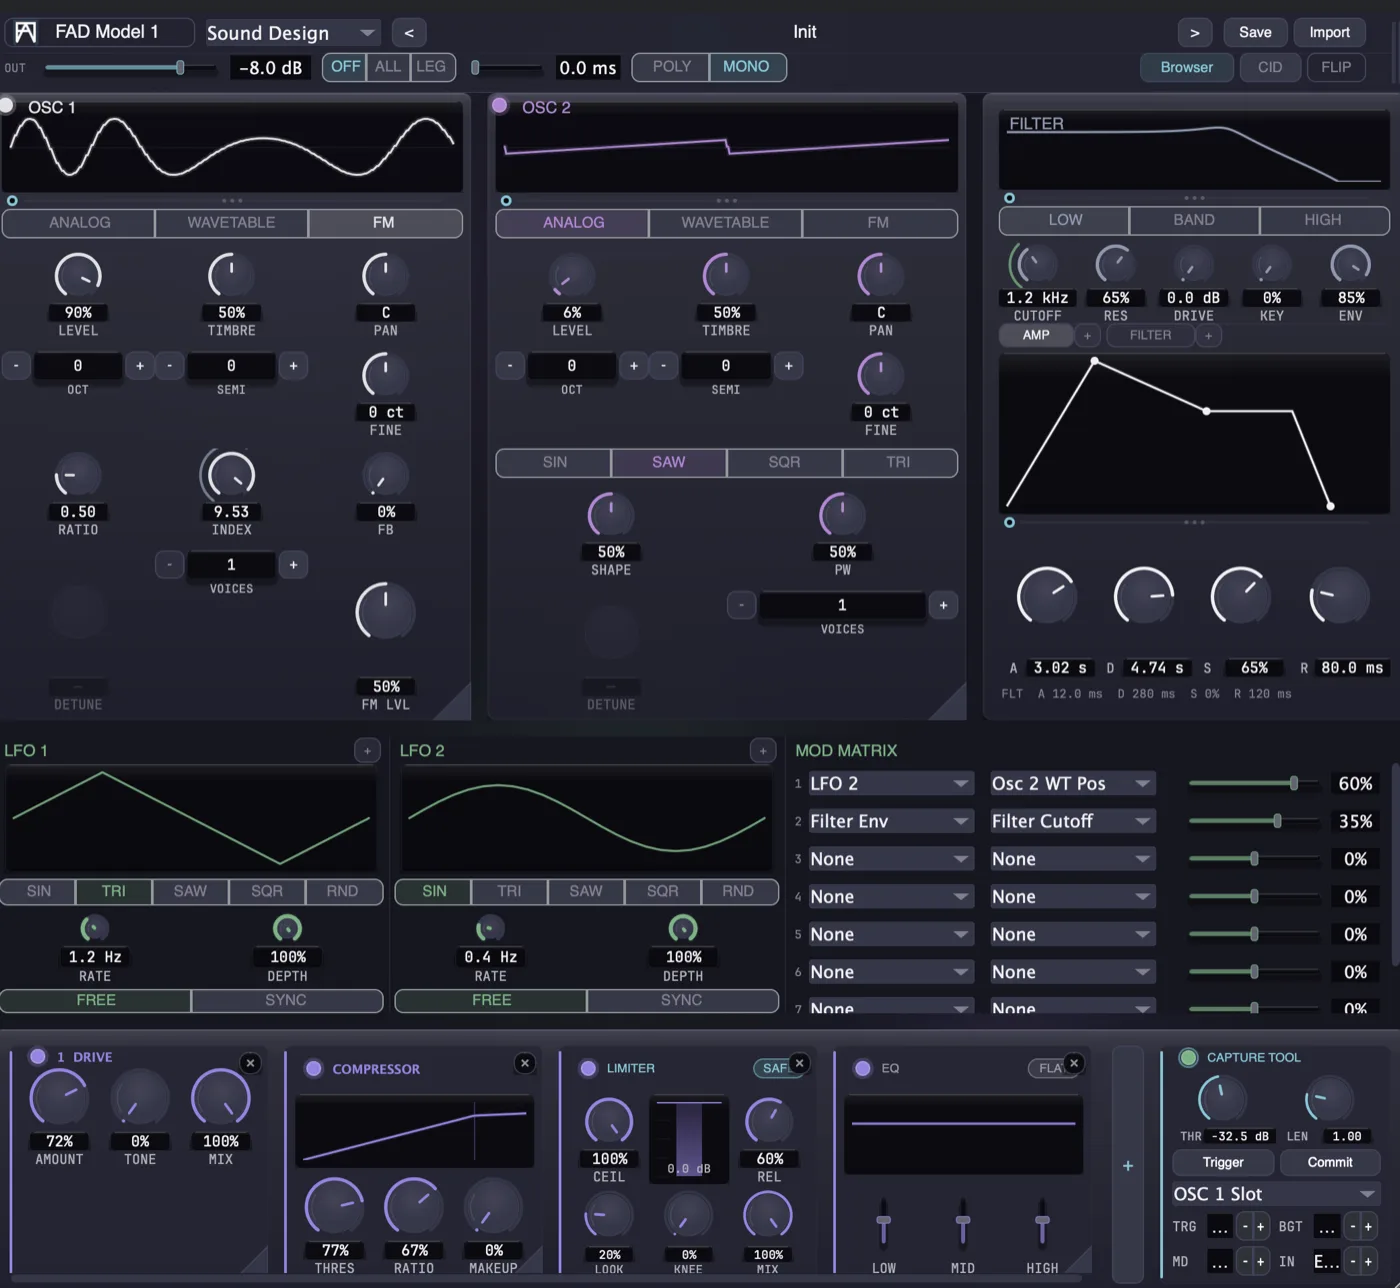Screen dimensions: 1400x1288
Task: Open mod row 1 source LFO 2 dropdown
Action: coord(890,783)
